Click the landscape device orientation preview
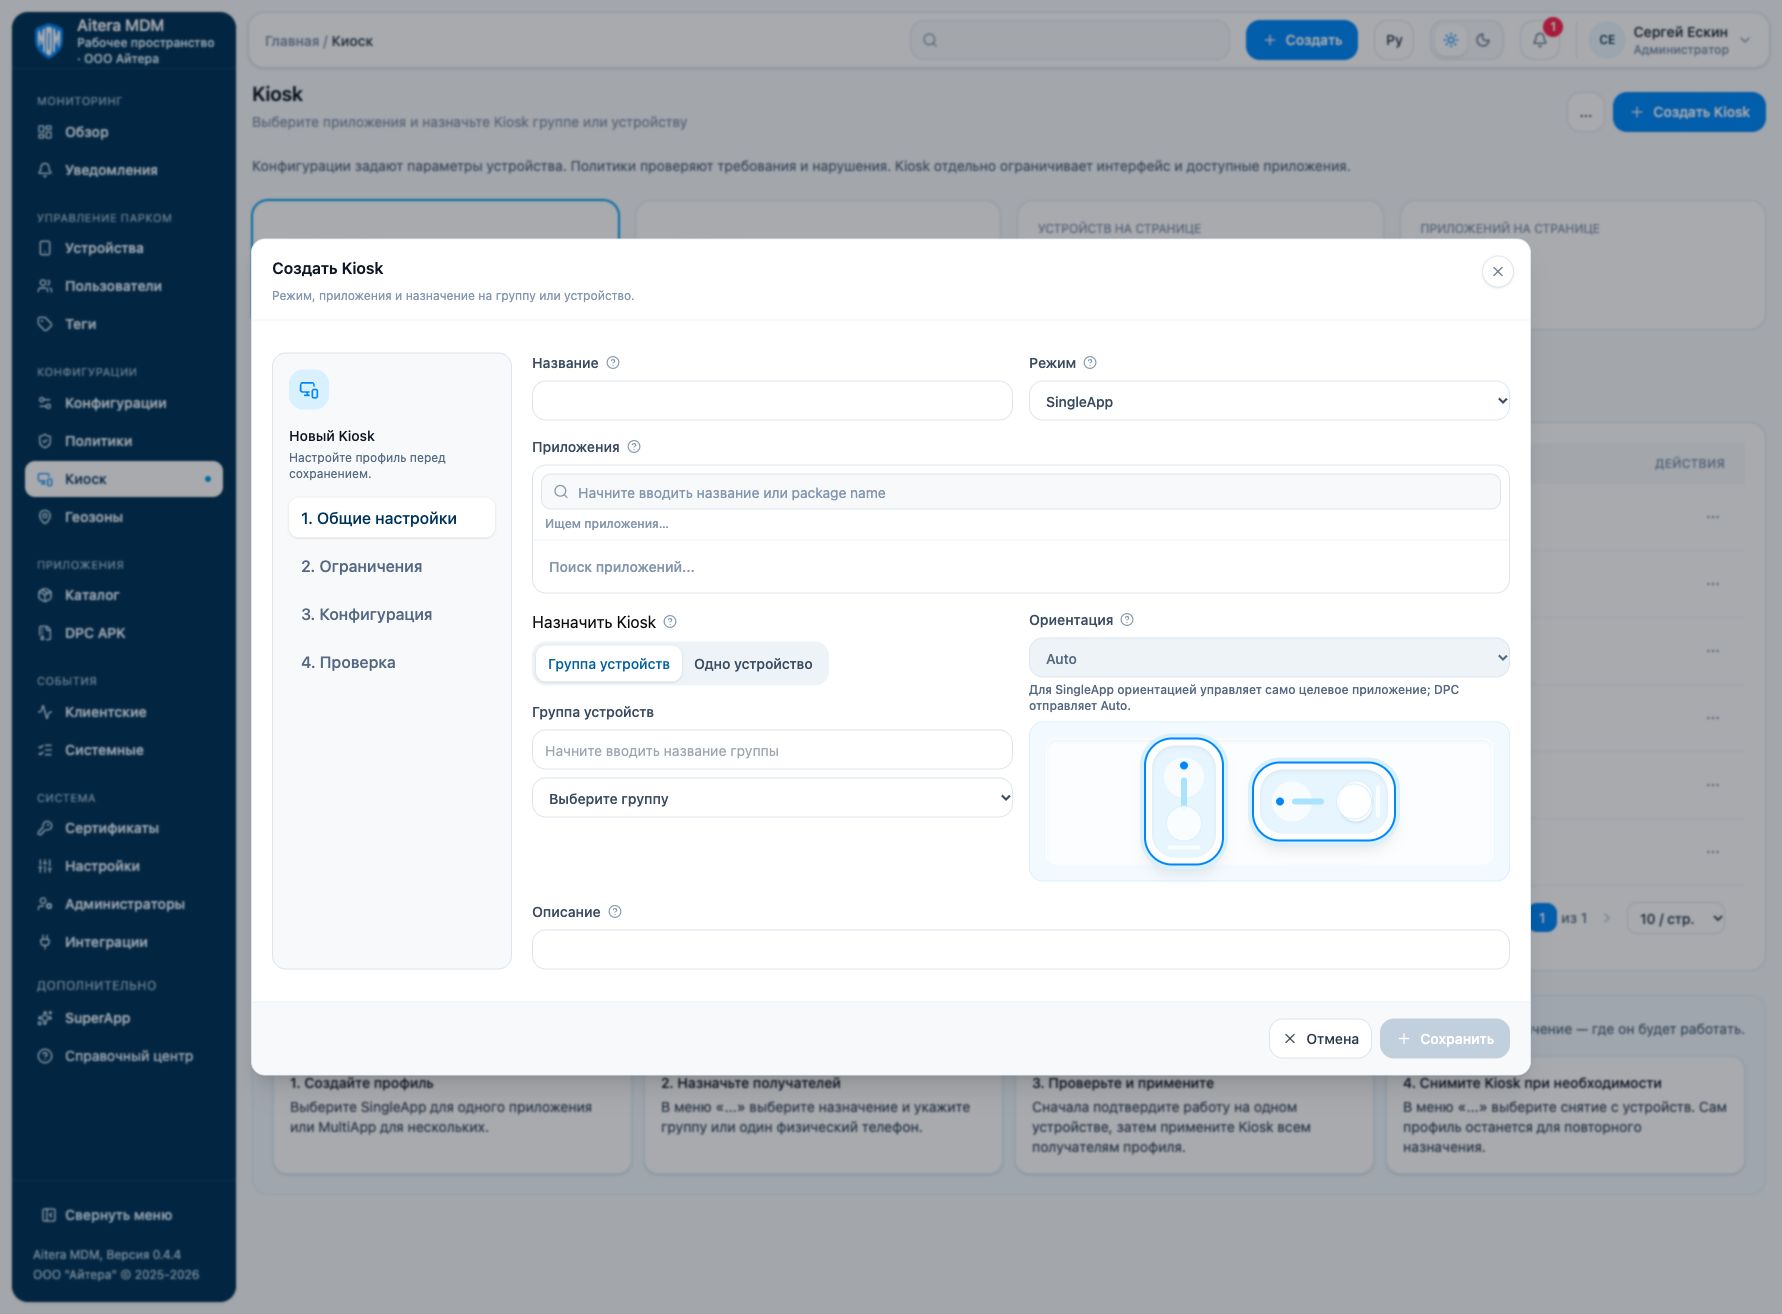 [1323, 801]
